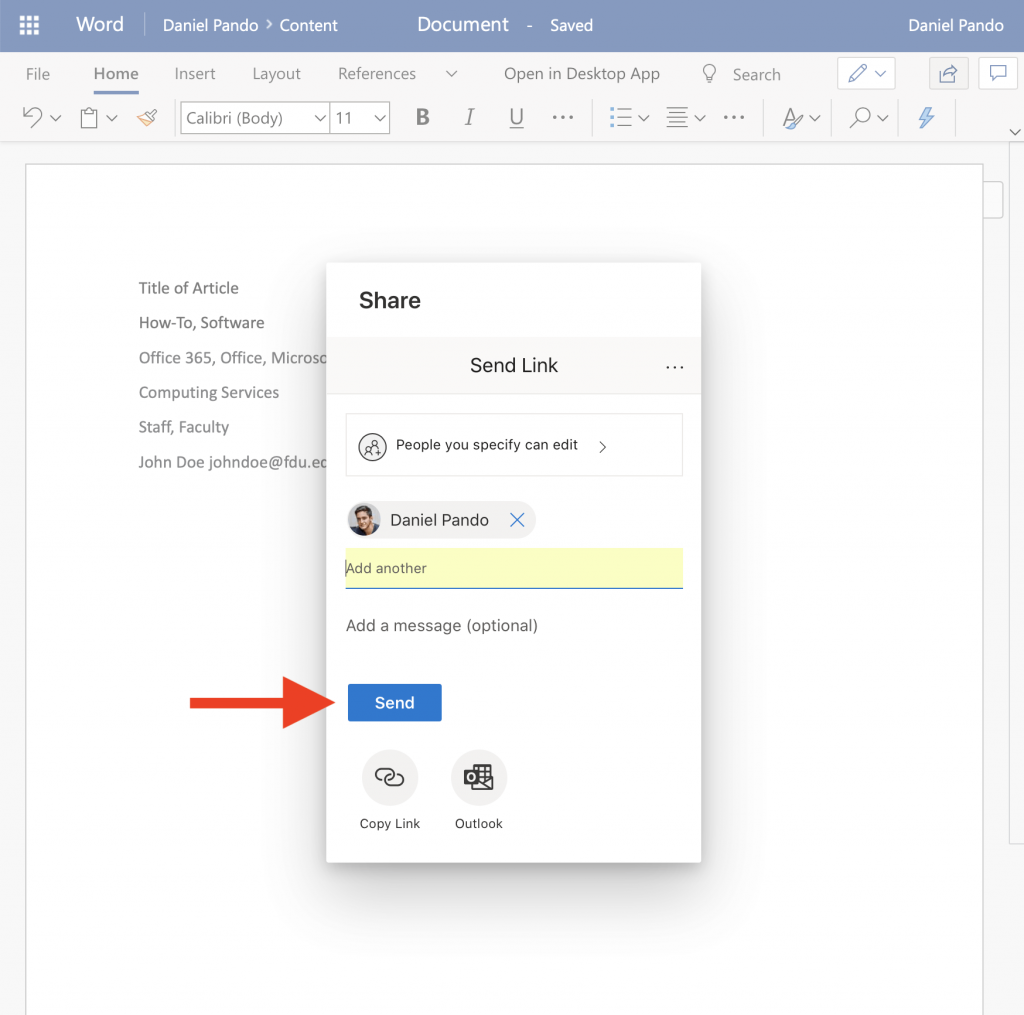
Task: Click the Outlook icon
Action: coord(479,777)
